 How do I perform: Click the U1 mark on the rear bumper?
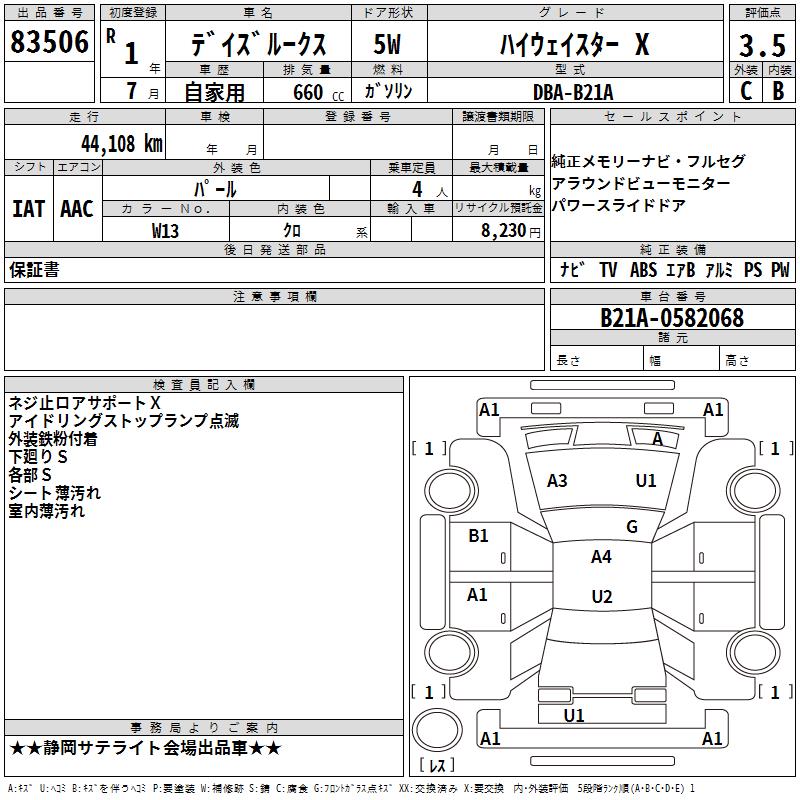tap(573, 716)
